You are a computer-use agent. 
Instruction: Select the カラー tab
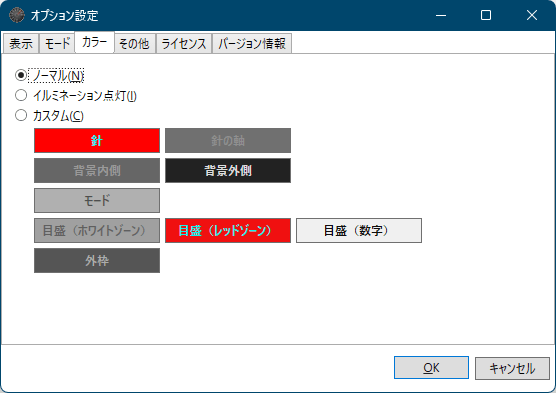click(x=94, y=42)
